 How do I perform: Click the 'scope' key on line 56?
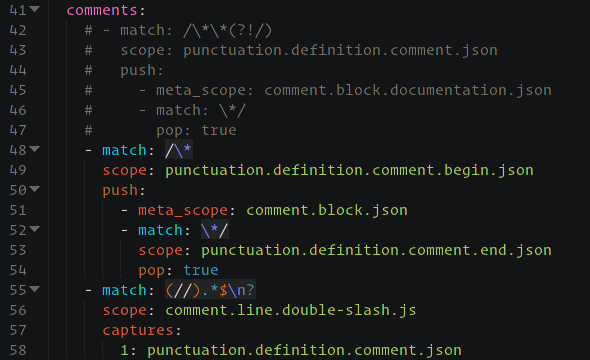coord(124,311)
